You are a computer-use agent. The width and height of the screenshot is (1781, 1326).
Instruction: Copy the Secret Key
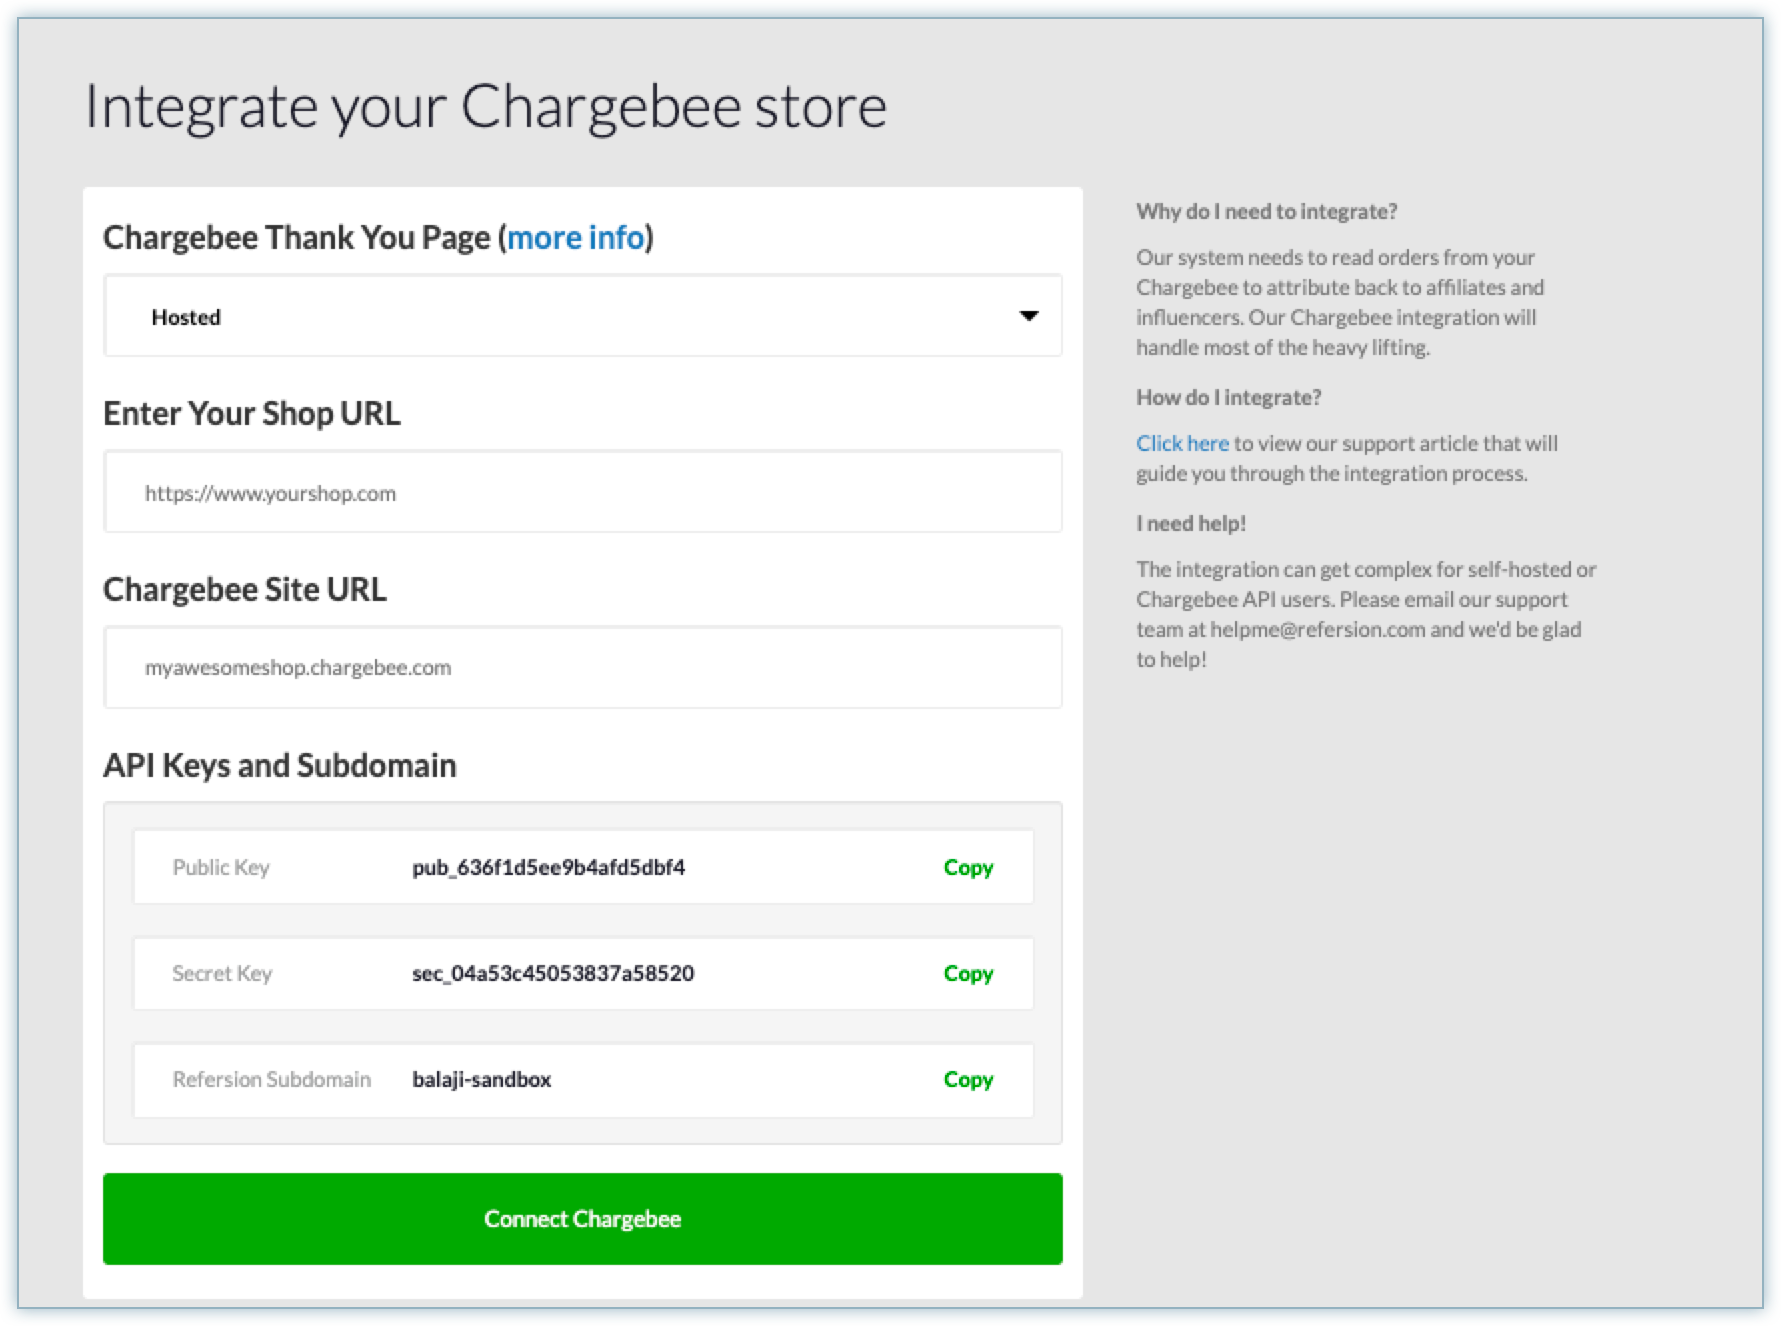[967, 973]
